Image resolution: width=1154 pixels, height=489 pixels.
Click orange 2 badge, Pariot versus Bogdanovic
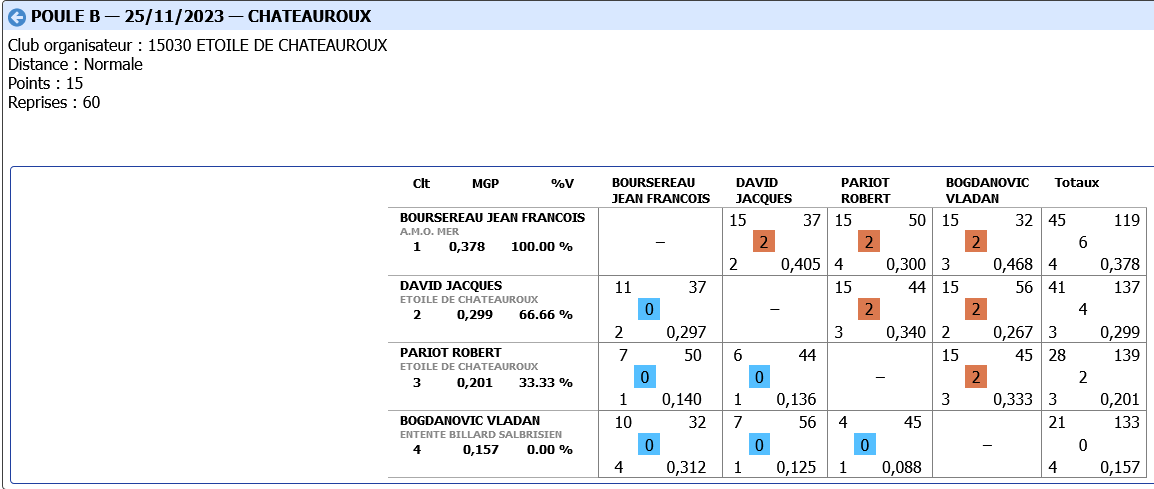[x=976, y=377]
